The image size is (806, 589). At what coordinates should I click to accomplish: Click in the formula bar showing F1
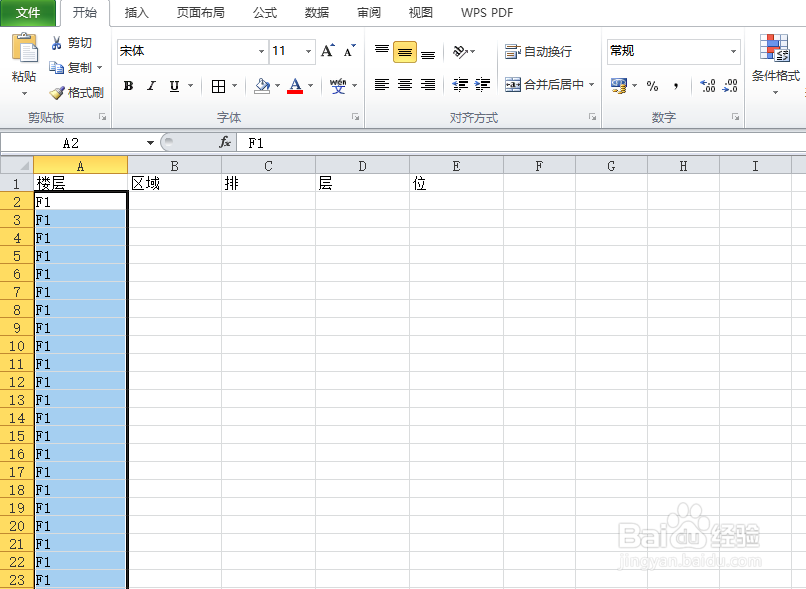tap(521, 143)
